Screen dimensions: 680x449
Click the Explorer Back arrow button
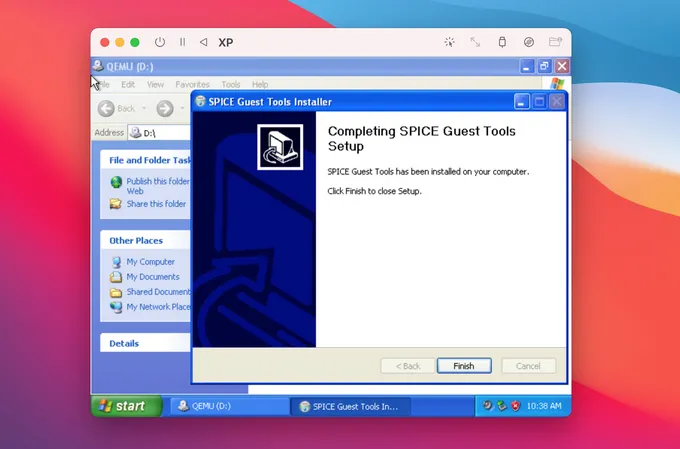[x=106, y=108]
